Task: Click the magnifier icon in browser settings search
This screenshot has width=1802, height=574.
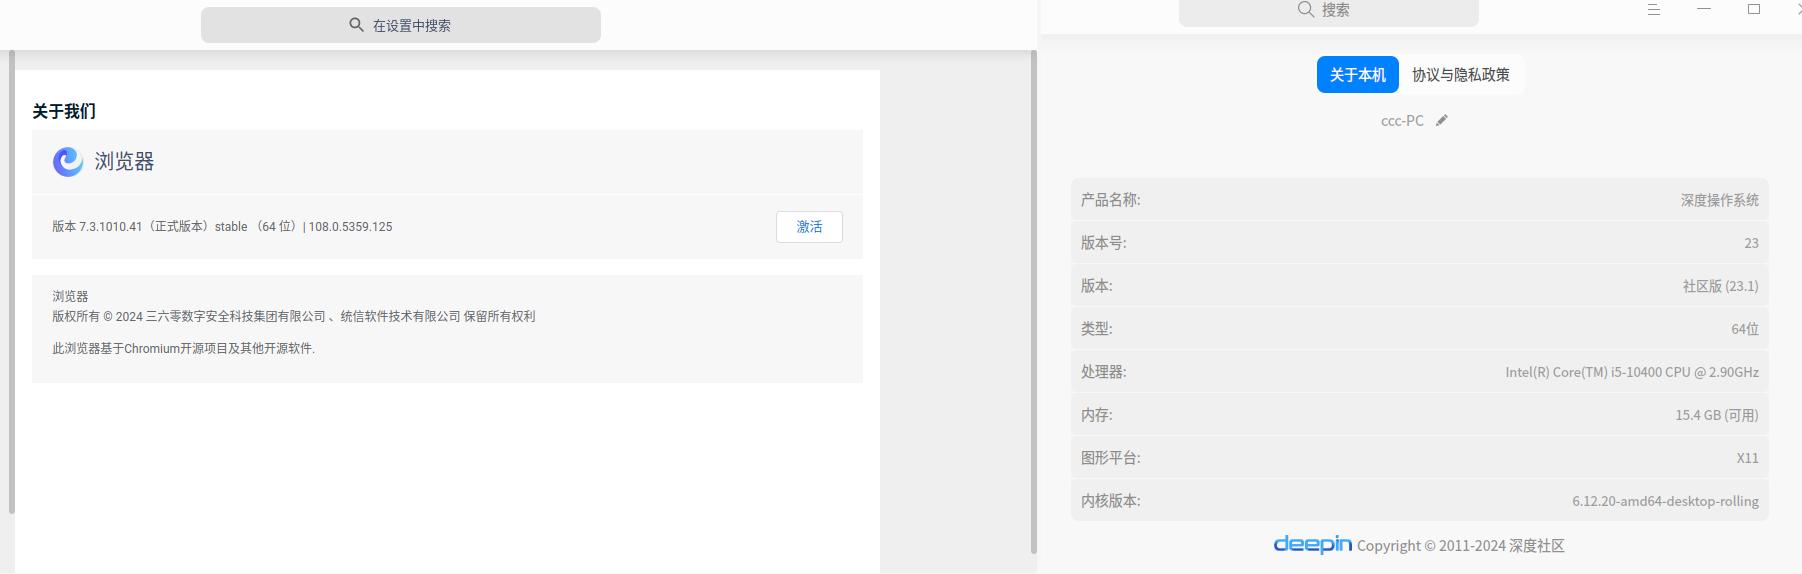Action: 356,25
